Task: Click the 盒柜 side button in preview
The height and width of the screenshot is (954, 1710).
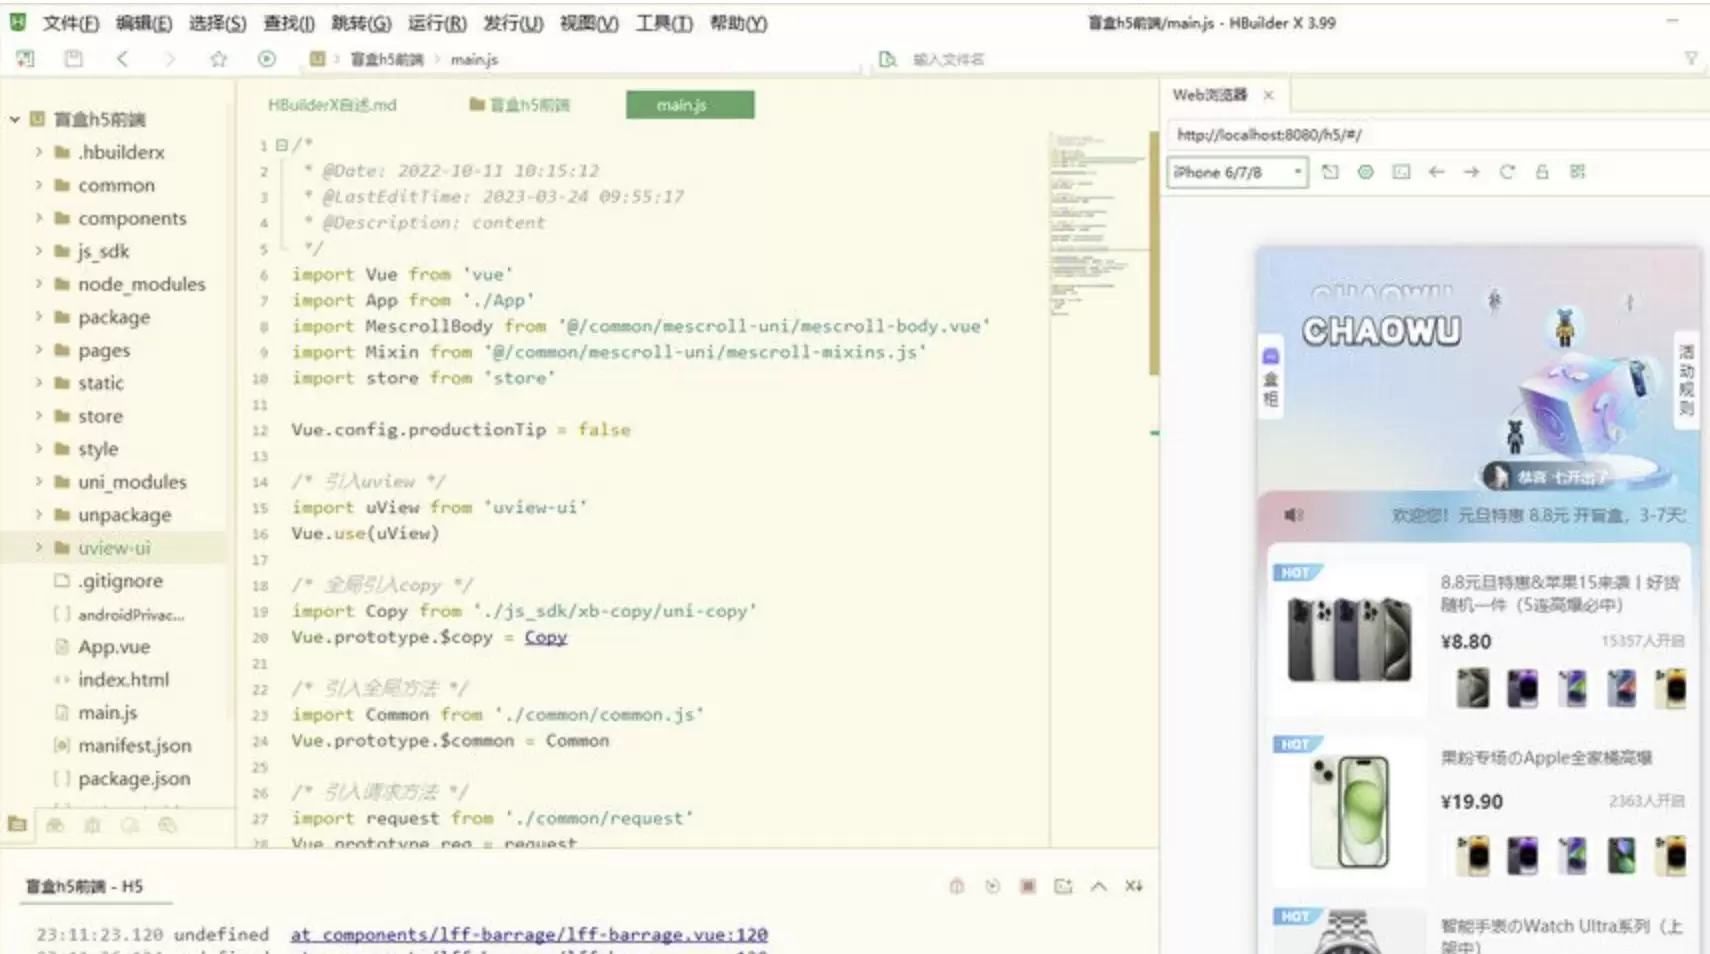Action: tap(1270, 377)
